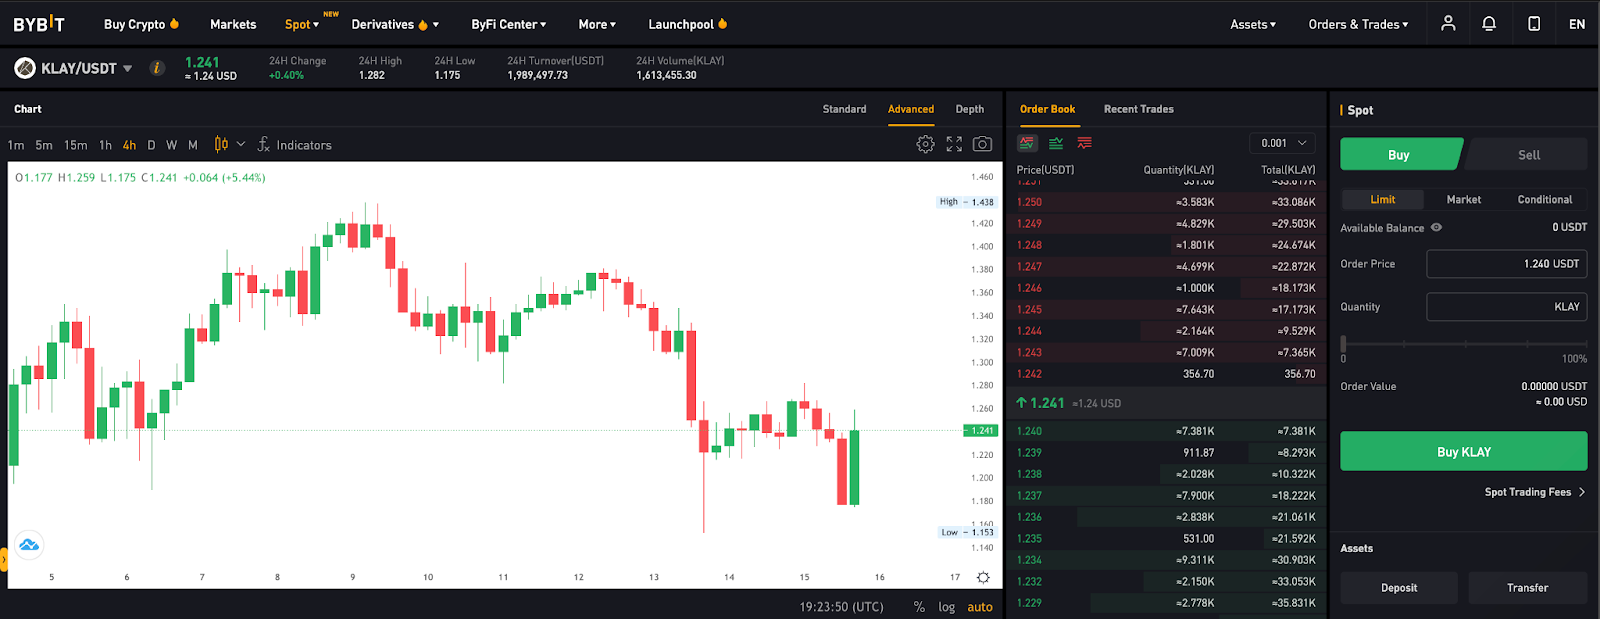Take a chart snapshot with camera icon
This screenshot has height=619, width=1600.
coord(982,144)
